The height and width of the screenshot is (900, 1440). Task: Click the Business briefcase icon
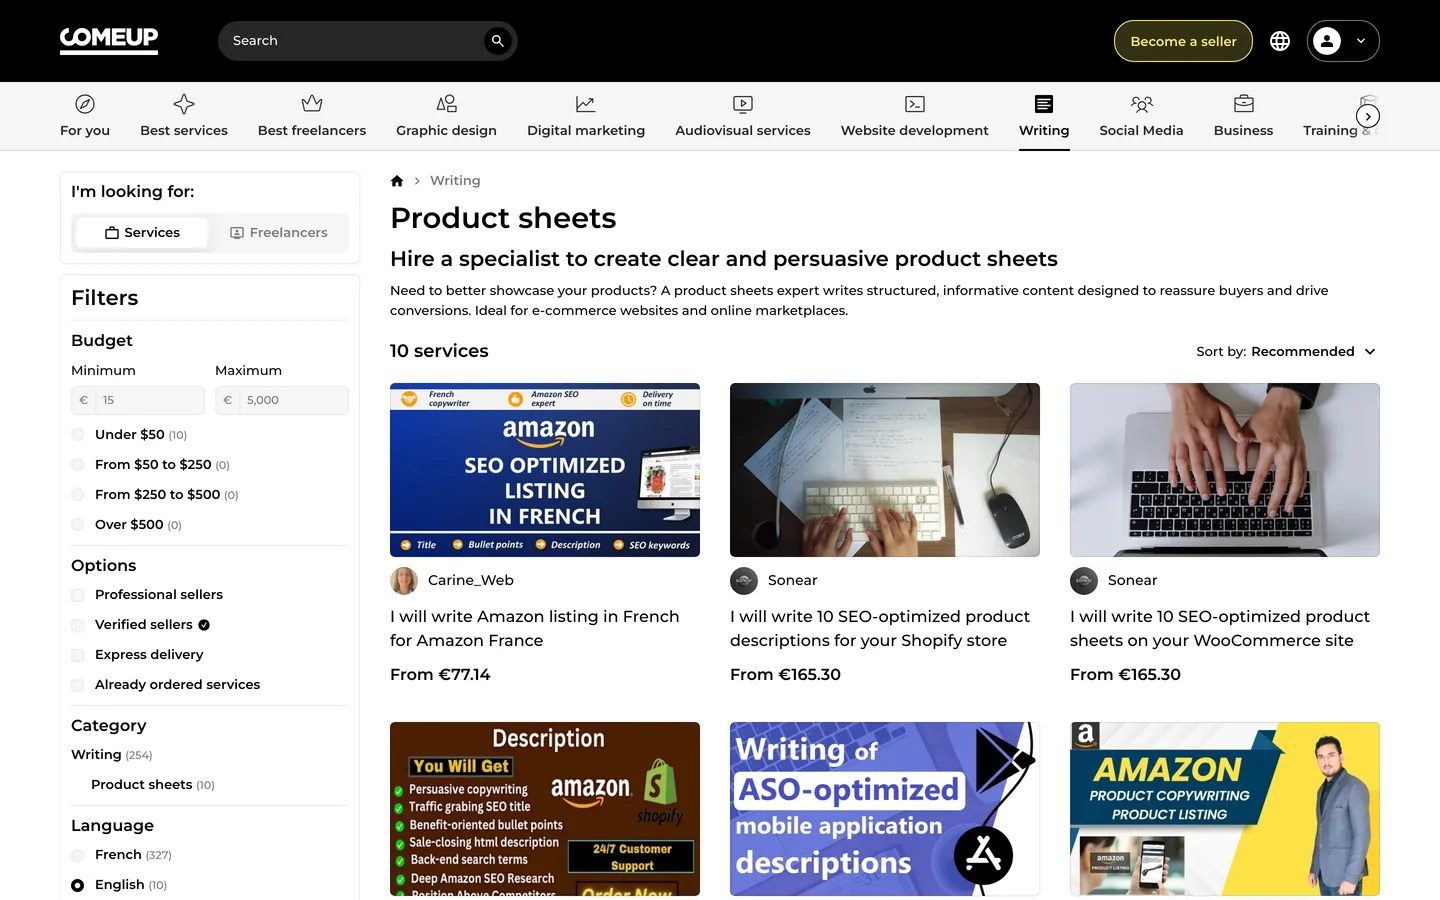click(1244, 104)
